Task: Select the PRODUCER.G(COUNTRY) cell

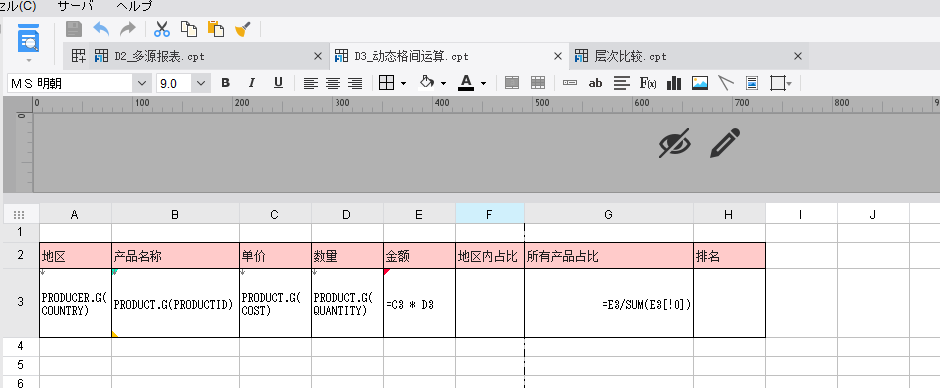Action: 76,303
